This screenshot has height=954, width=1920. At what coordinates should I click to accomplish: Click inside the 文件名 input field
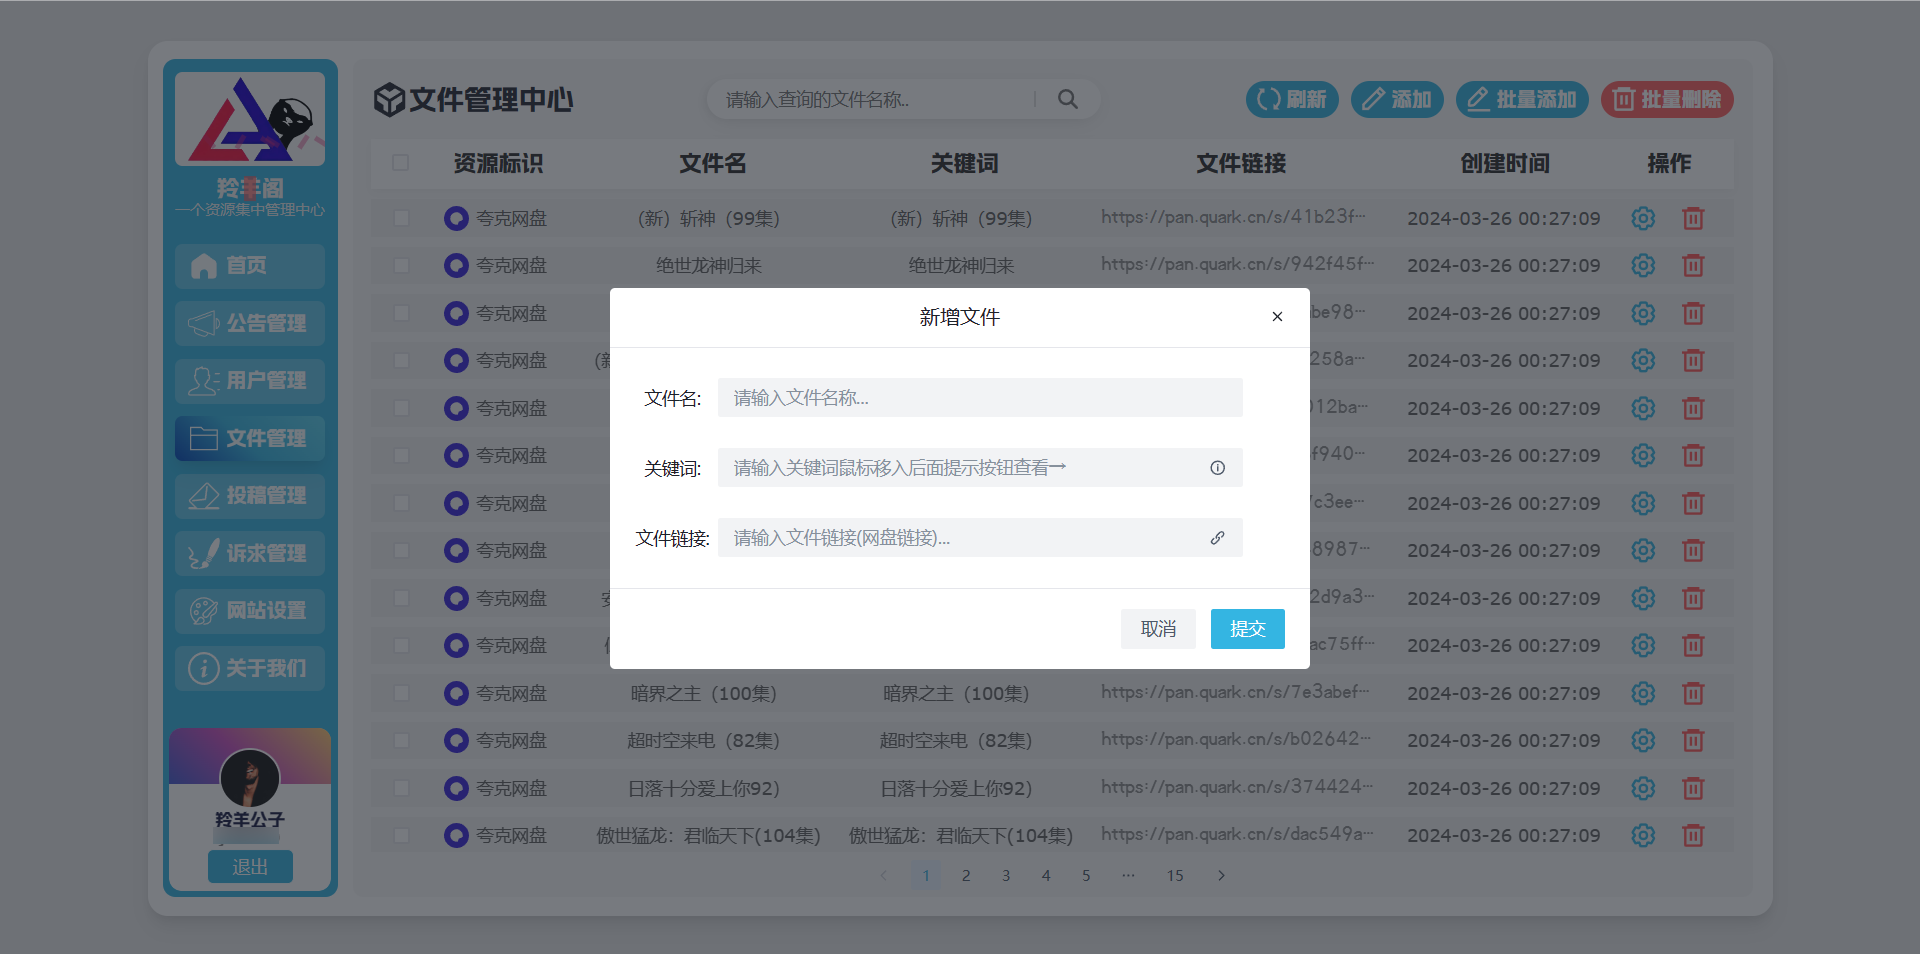coord(979,397)
